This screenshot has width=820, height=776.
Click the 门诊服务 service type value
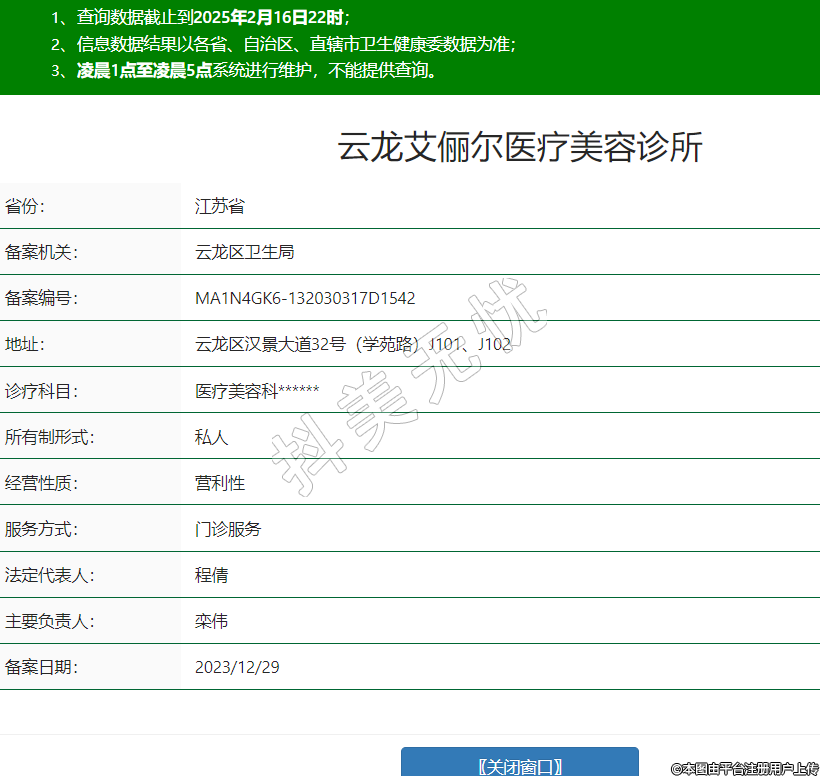tap(228, 529)
